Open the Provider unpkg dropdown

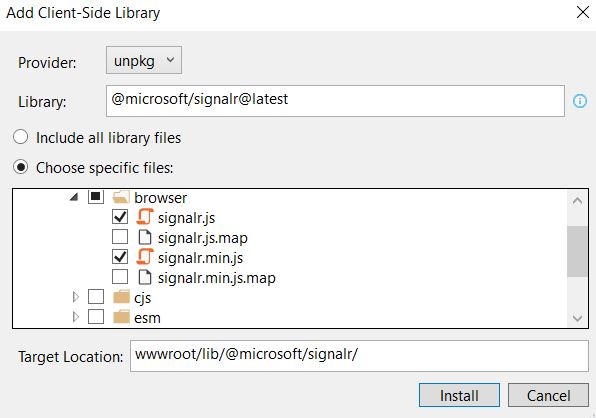coord(144,60)
